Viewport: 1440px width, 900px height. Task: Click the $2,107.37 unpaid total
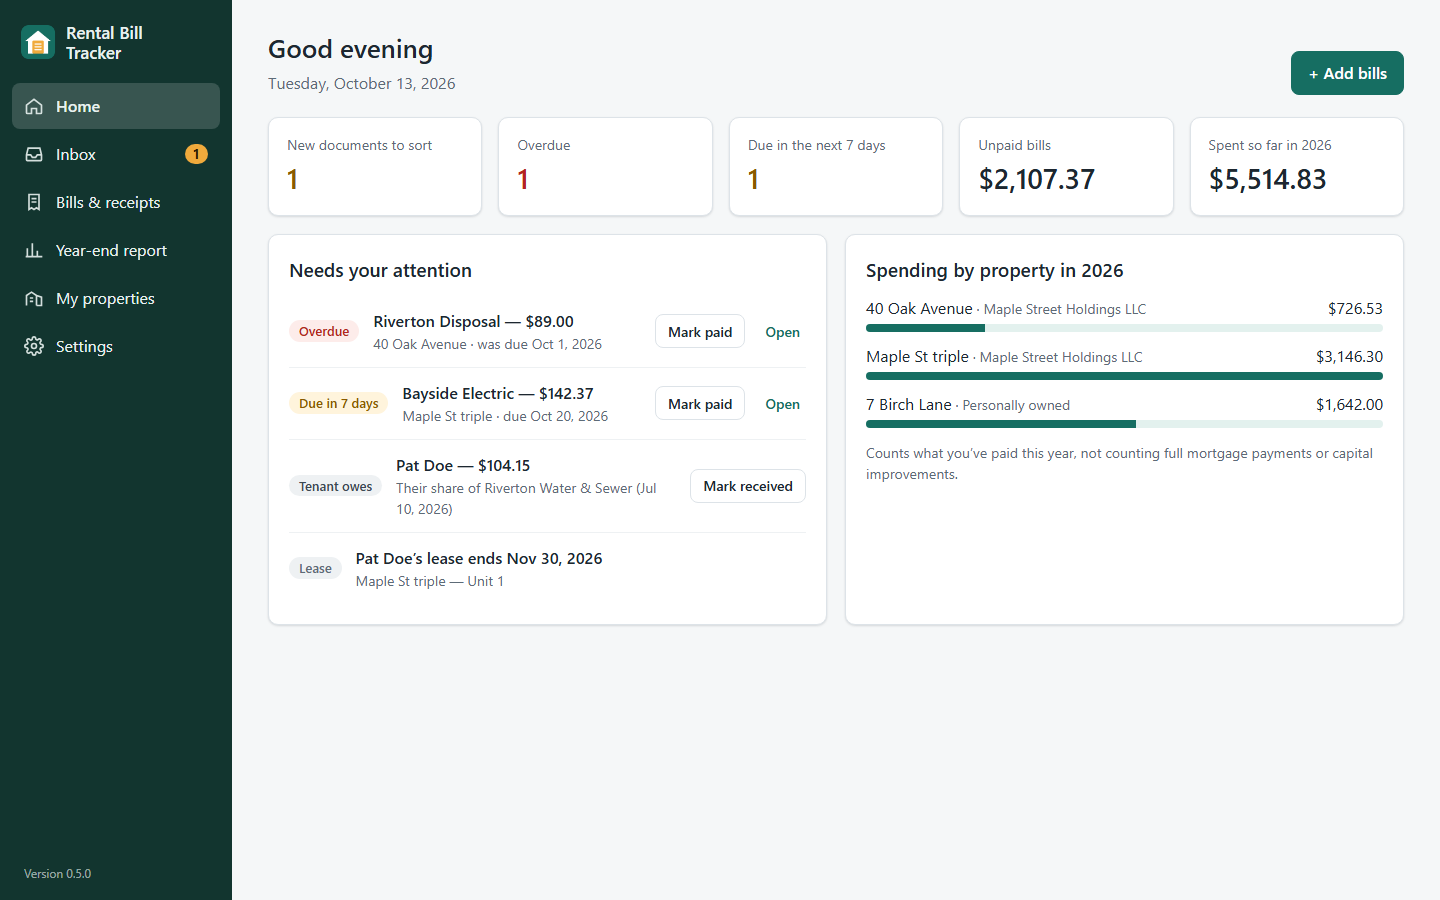coord(1036,179)
